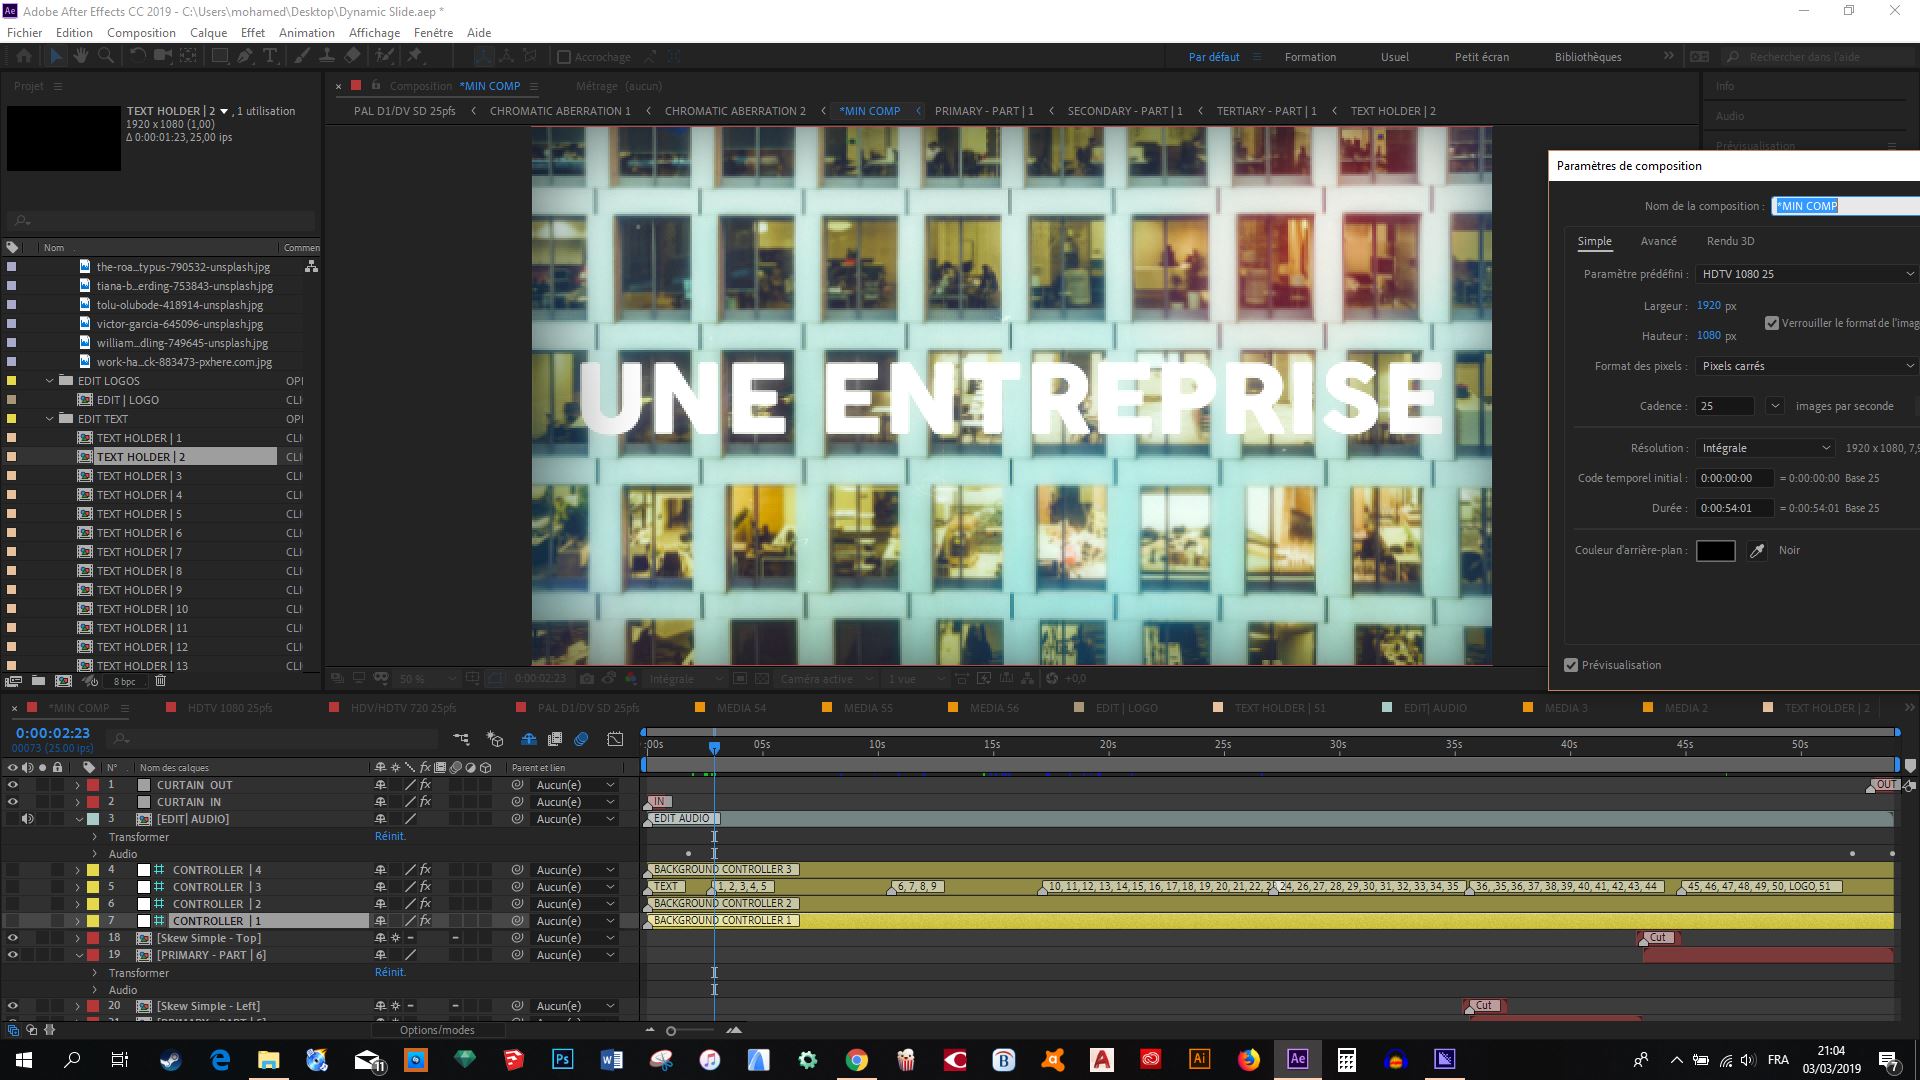
Task: Open the Animation menu
Action: pyautogui.click(x=306, y=33)
